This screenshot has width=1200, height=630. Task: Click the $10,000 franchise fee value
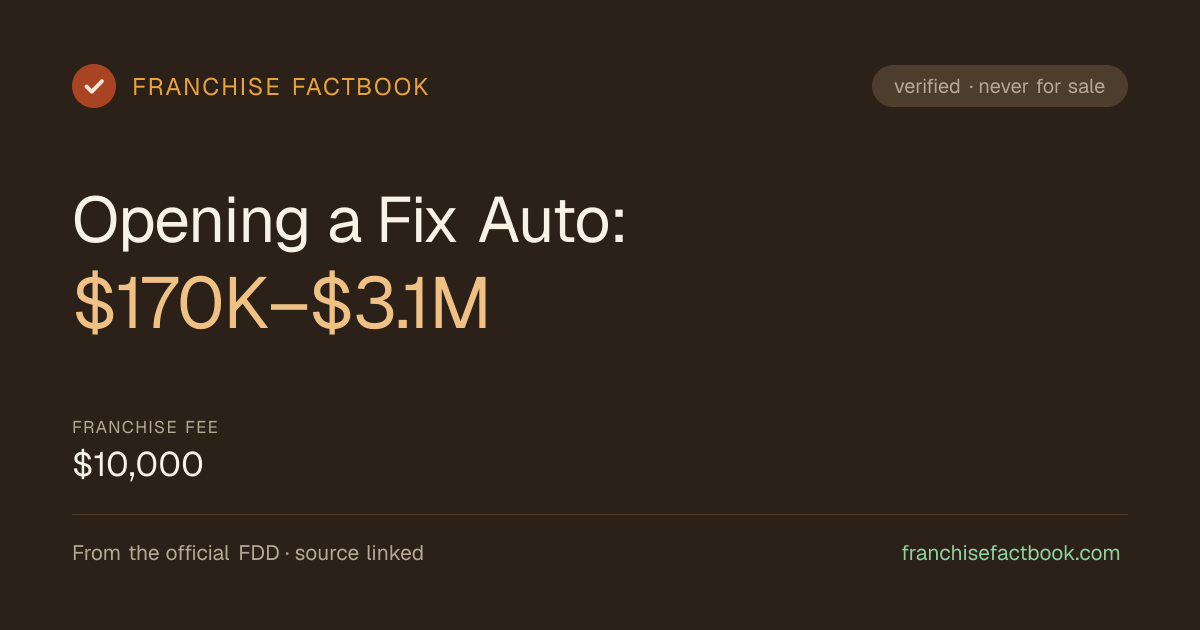(138, 465)
